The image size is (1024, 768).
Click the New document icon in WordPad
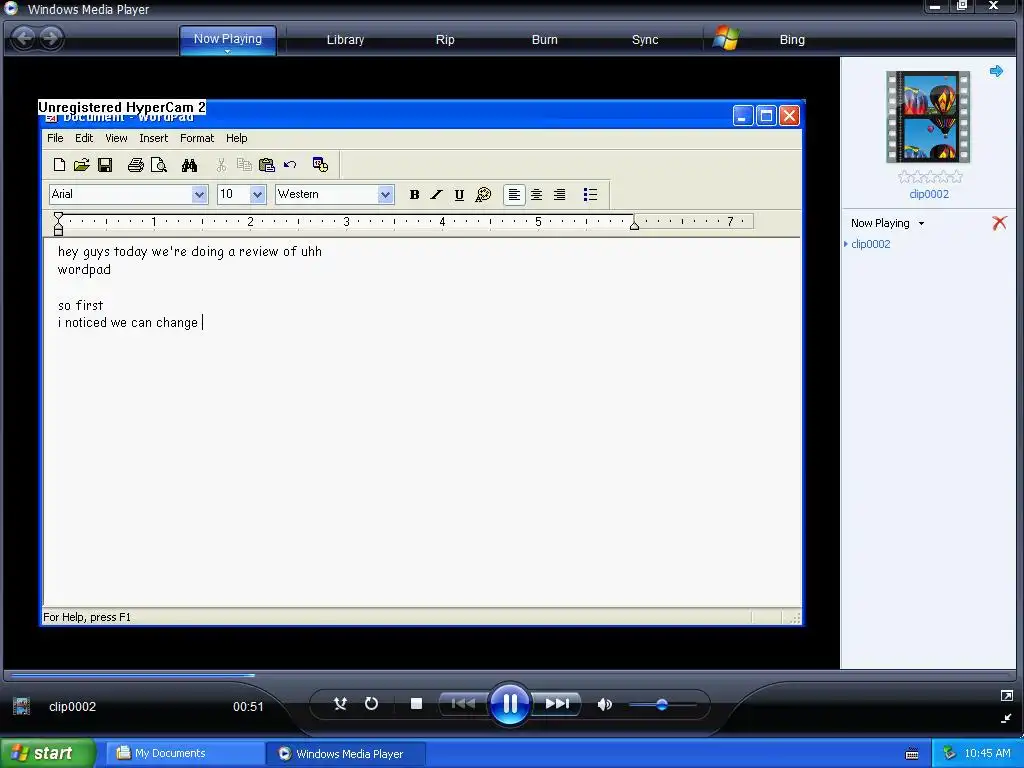click(59, 165)
